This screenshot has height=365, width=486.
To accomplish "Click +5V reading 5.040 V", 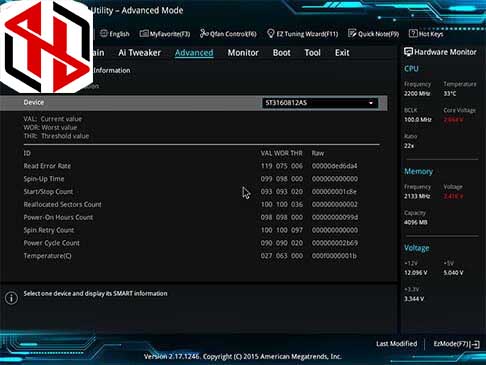I will tap(453, 273).
